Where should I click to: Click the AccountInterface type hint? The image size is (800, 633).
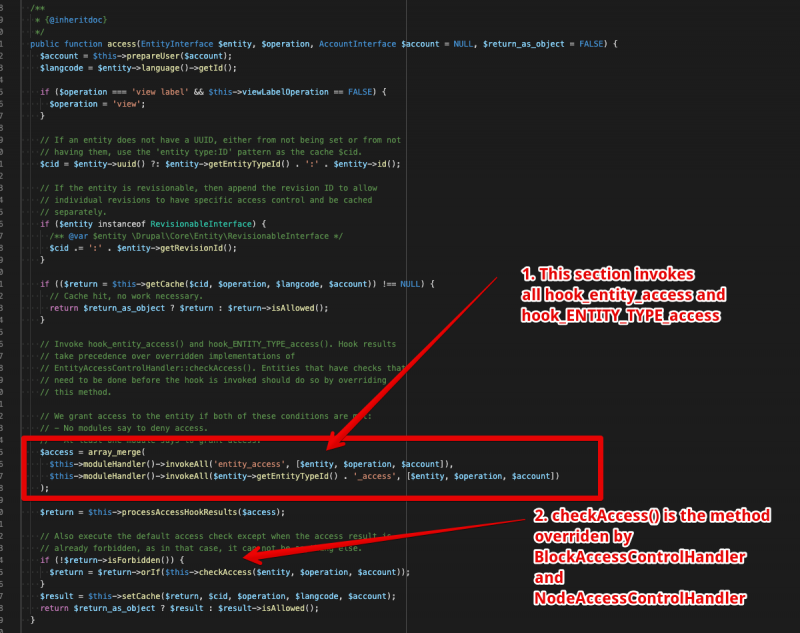point(357,44)
